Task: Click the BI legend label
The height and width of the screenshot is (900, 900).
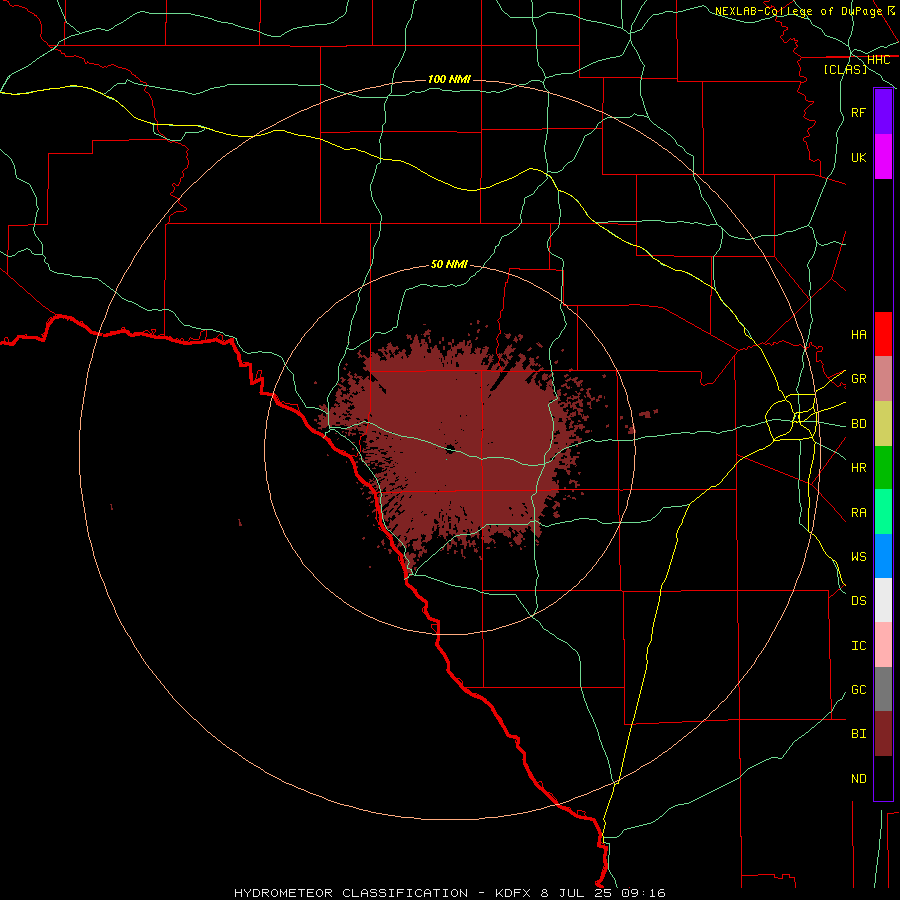Action: (x=858, y=734)
